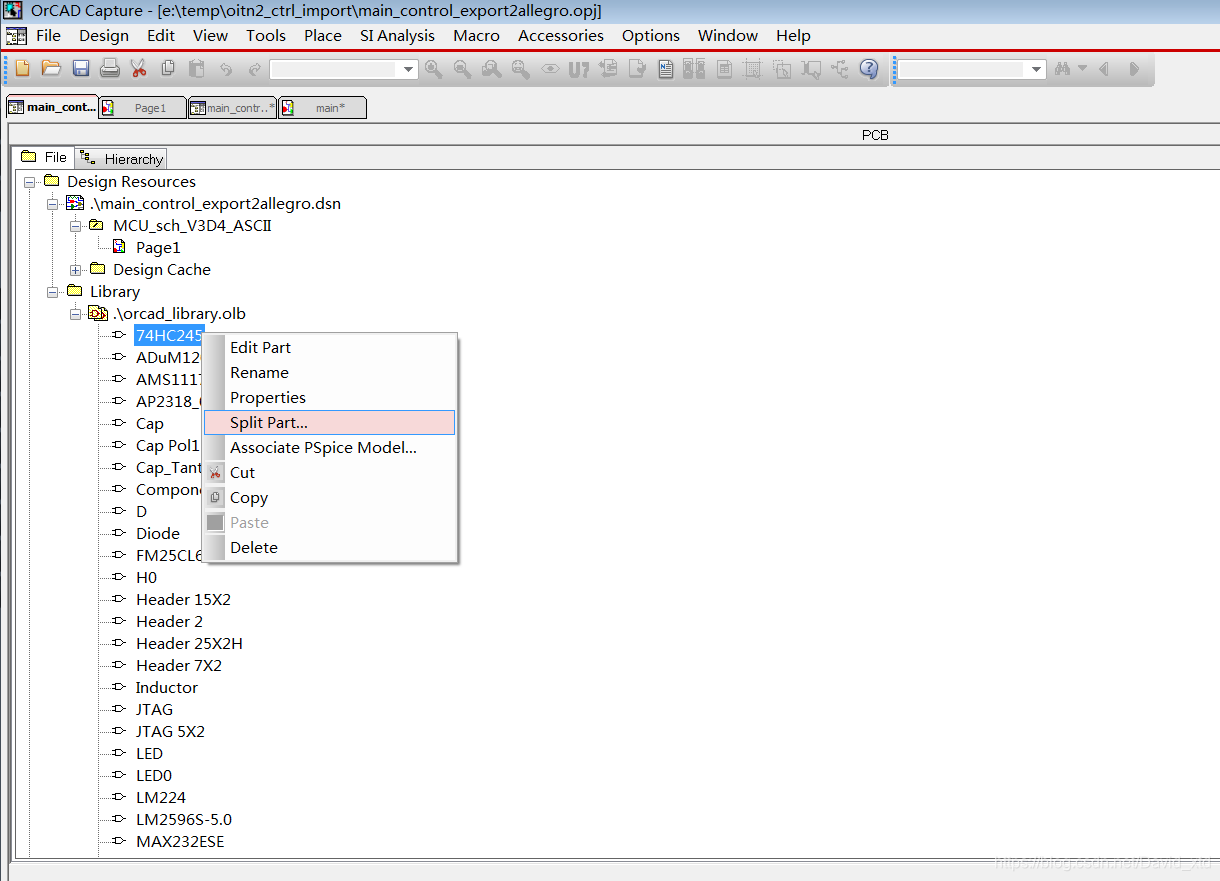
Task: Choose Properties in the context menu
Action: (329, 397)
